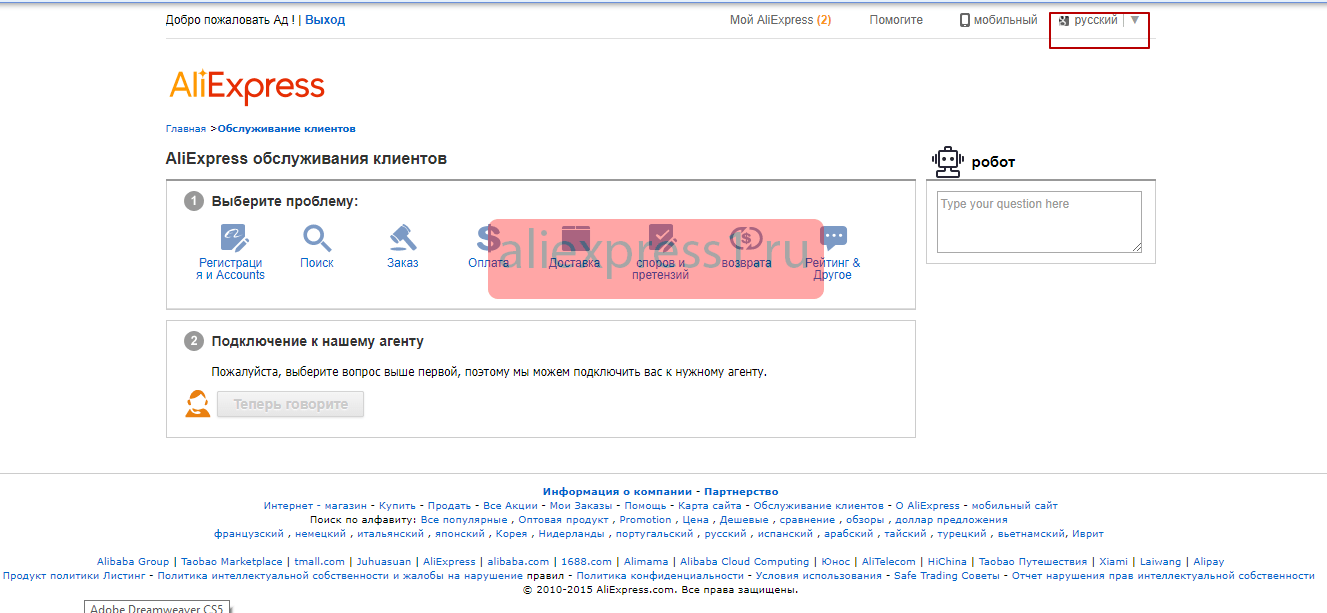Open Все Акции footer link

click(510, 506)
